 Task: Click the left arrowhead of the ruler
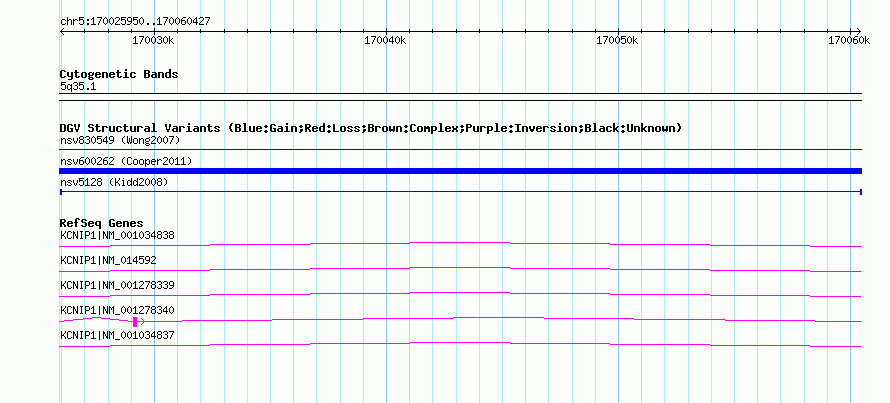tap(62, 31)
